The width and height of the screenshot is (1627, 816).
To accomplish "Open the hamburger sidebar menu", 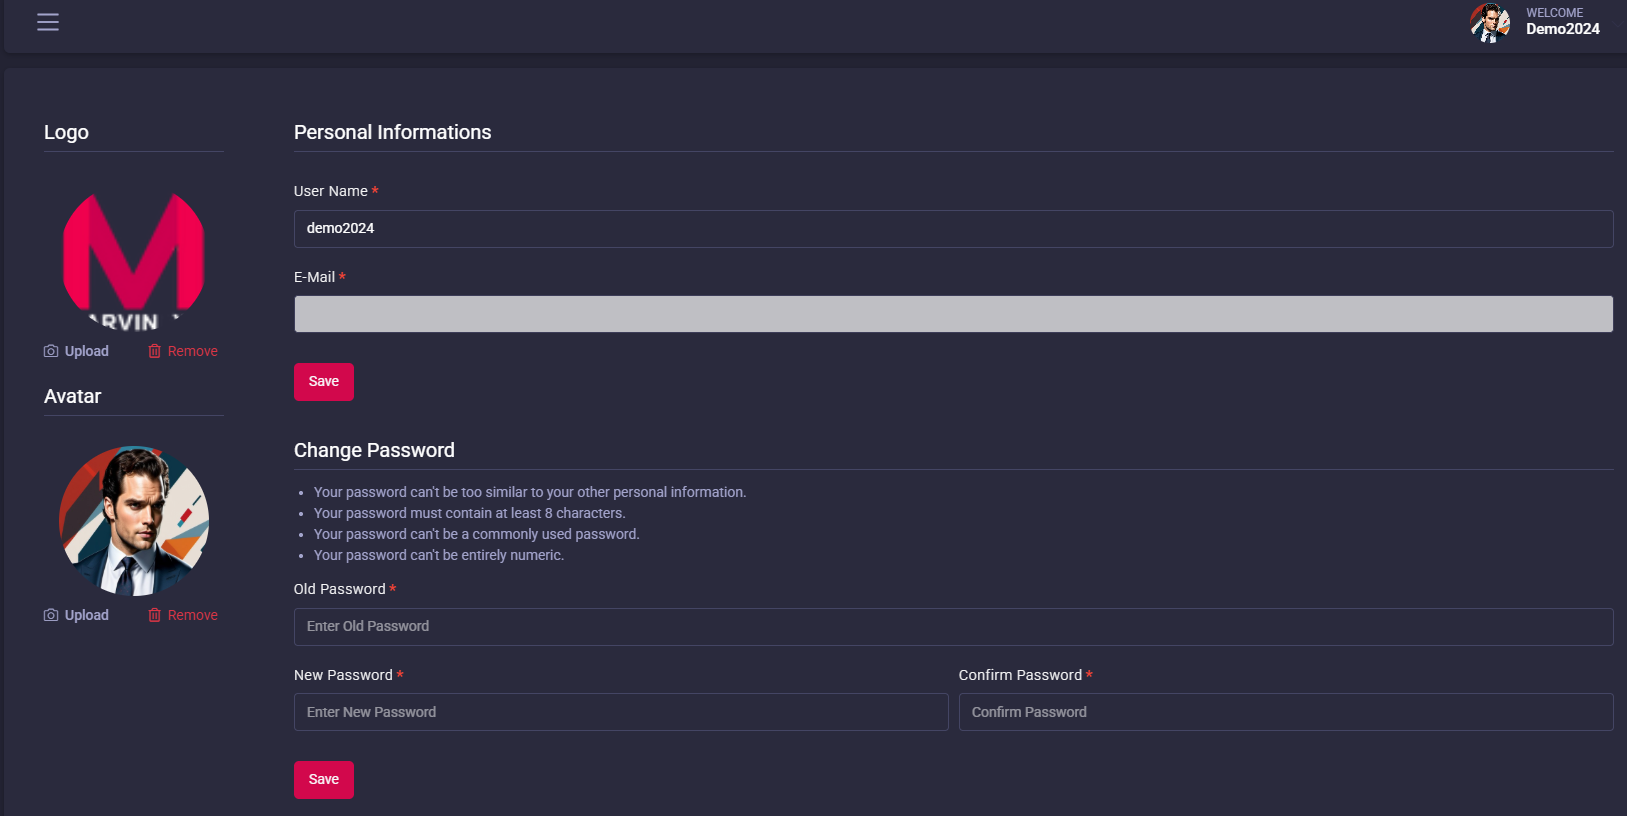I will click(x=48, y=22).
